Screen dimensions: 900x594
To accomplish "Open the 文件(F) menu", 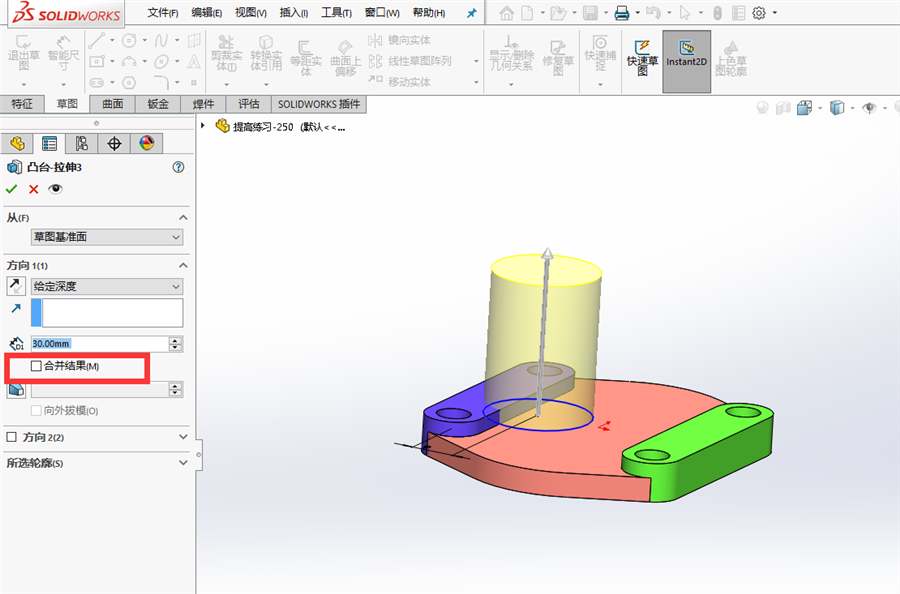I will 163,13.
